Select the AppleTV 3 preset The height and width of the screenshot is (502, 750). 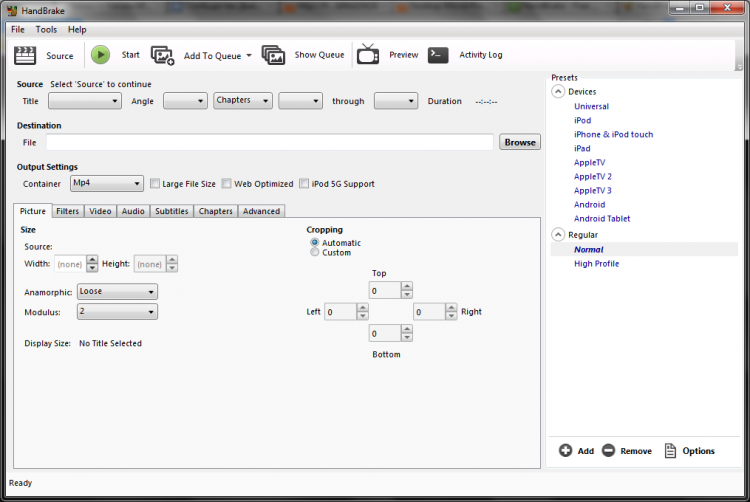pyautogui.click(x=593, y=190)
